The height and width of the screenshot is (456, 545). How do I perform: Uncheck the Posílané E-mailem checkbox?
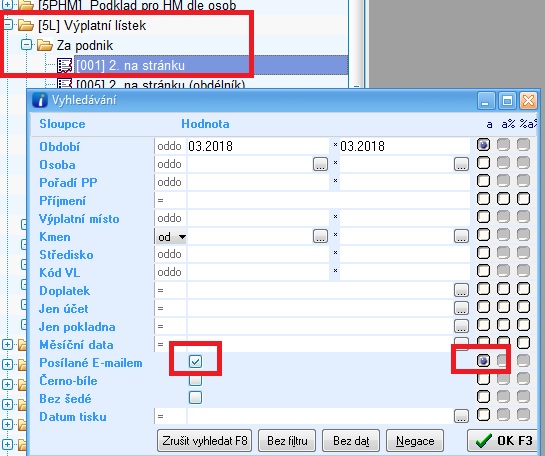tap(195, 361)
